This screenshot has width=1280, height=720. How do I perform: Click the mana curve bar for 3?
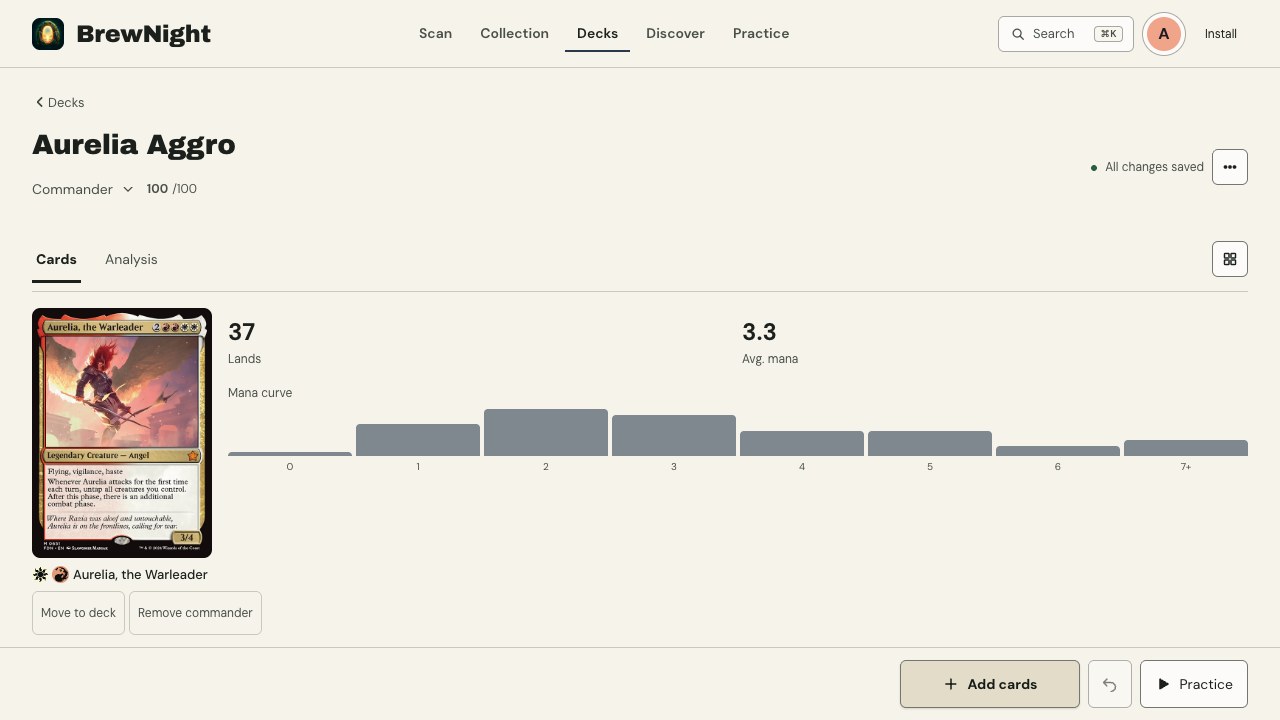(x=674, y=435)
